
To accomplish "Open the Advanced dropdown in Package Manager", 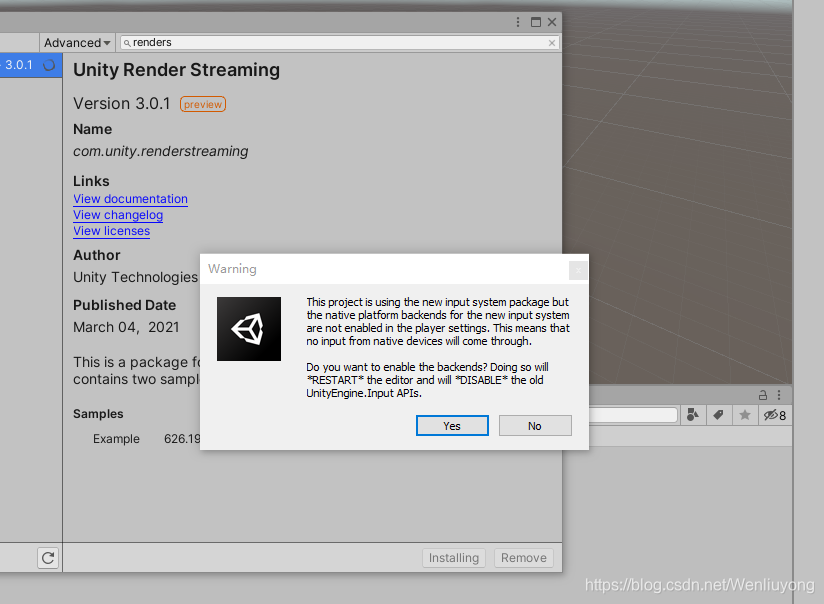I will 77,43.
